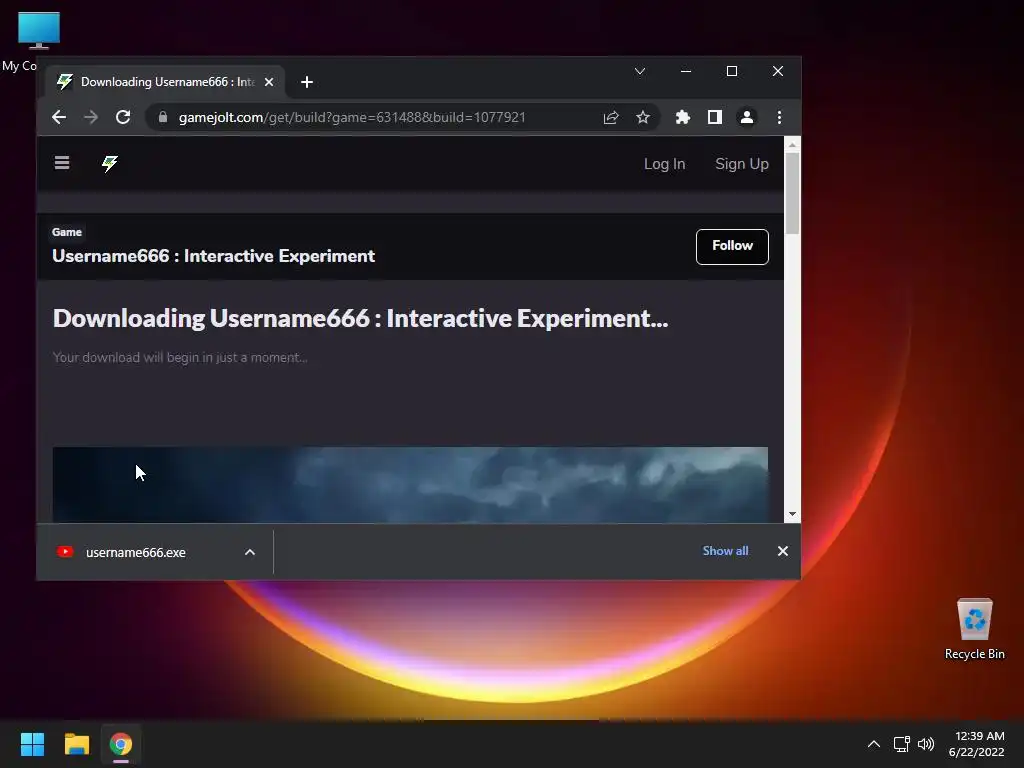Image resolution: width=1024 pixels, height=768 pixels.
Task: Select the Downloading Username666 tab
Action: 165,82
